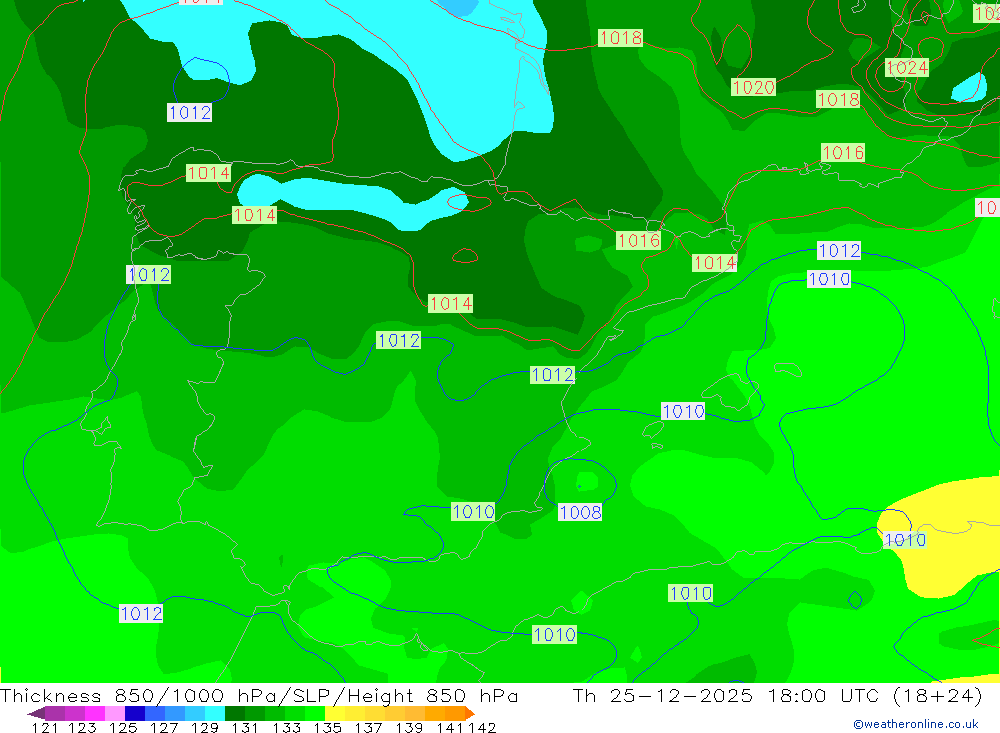Viewport: 1000px width, 733px height.
Task: Select the map title 'Thickness 850/1000 hPa/SLP/Height 850 hPa'
Action: [x=259, y=695]
